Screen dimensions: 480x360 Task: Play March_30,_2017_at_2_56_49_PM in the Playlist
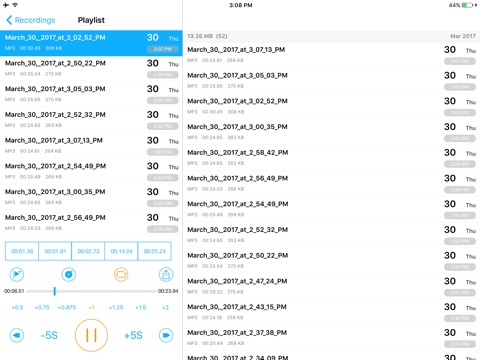point(91,223)
